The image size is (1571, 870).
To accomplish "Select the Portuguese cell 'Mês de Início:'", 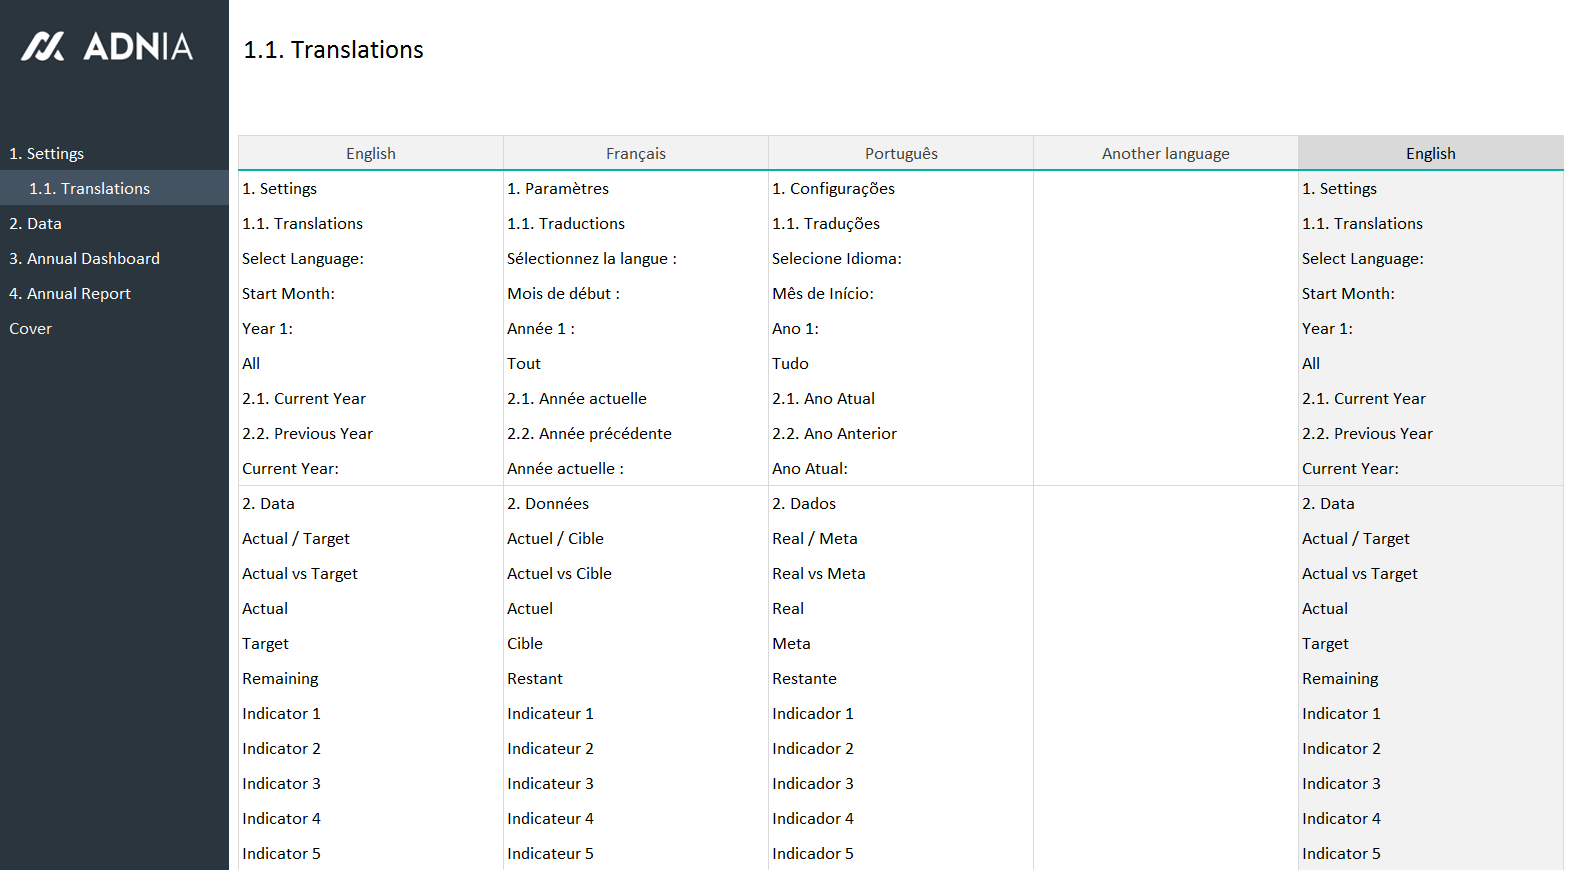I will (x=823, y=294).
